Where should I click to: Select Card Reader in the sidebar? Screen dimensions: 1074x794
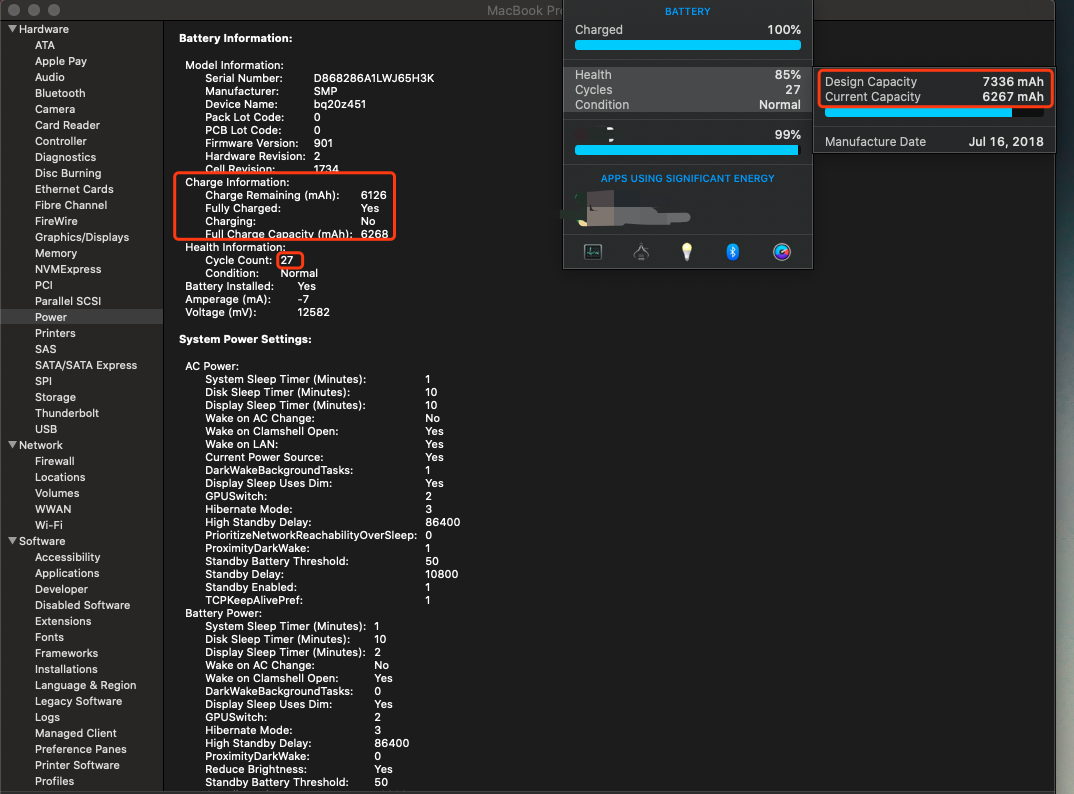point(67,125)
